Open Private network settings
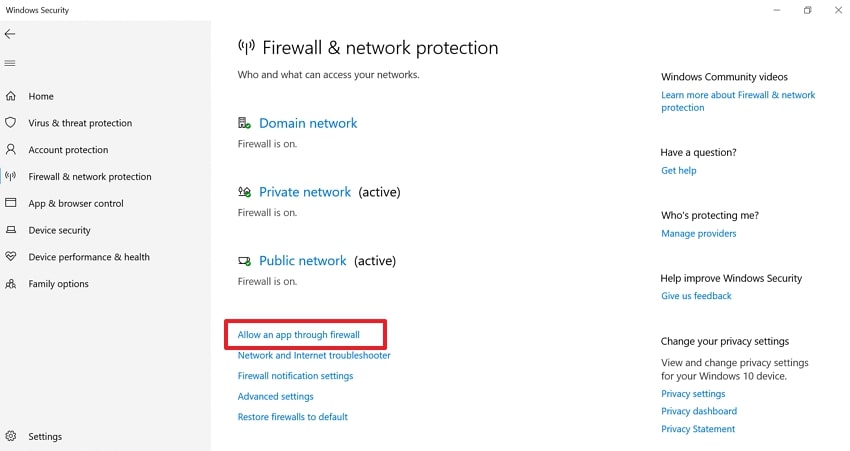The image size is (850, 451). click(x=305, y=192)
